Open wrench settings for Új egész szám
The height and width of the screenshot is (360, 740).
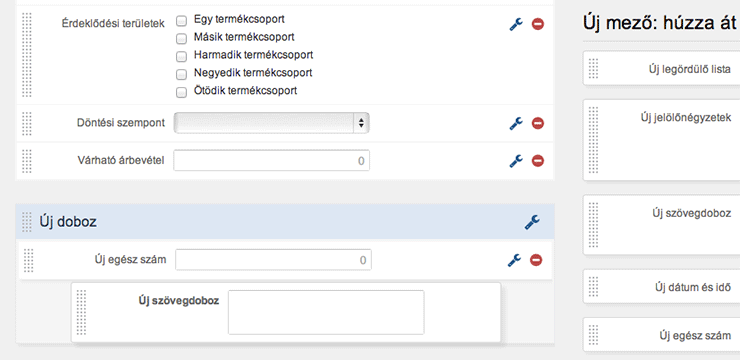(x=514, y=260)
